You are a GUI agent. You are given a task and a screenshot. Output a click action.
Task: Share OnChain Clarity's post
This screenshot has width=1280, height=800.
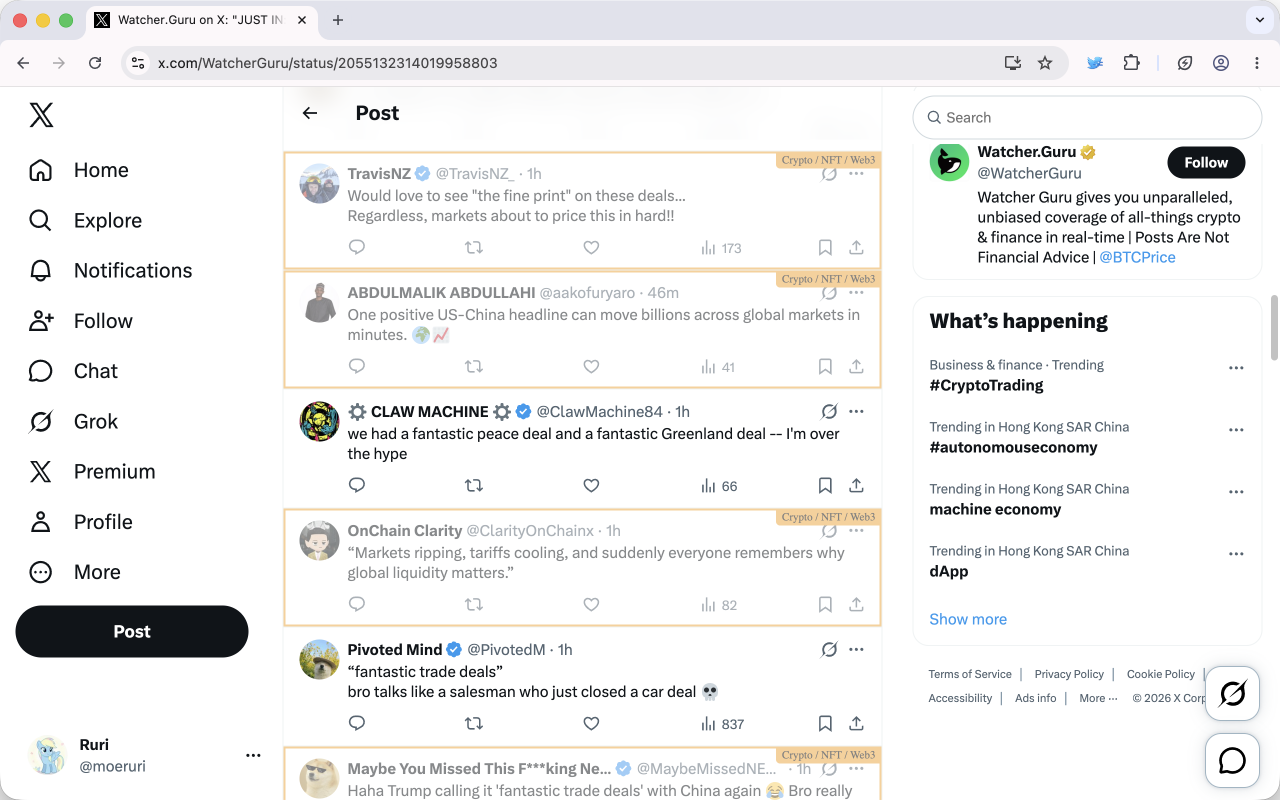pos(856,605)
